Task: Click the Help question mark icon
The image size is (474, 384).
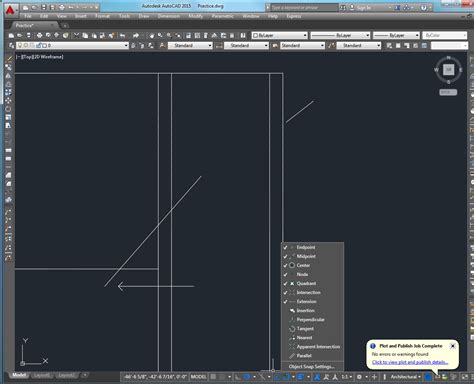Action: (x=424, y=7)
